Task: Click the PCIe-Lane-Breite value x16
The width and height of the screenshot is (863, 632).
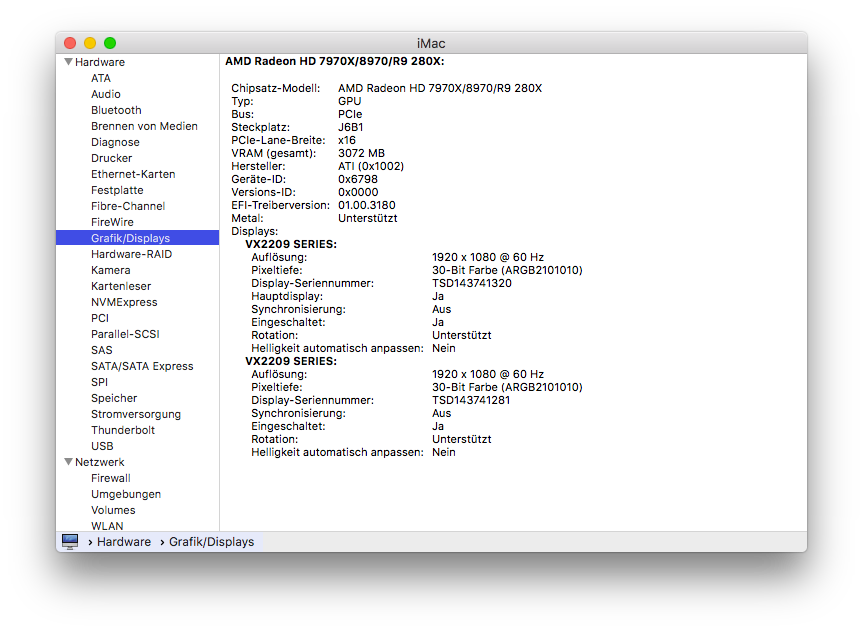Action: pyautogui.click(x=347, y=140)
